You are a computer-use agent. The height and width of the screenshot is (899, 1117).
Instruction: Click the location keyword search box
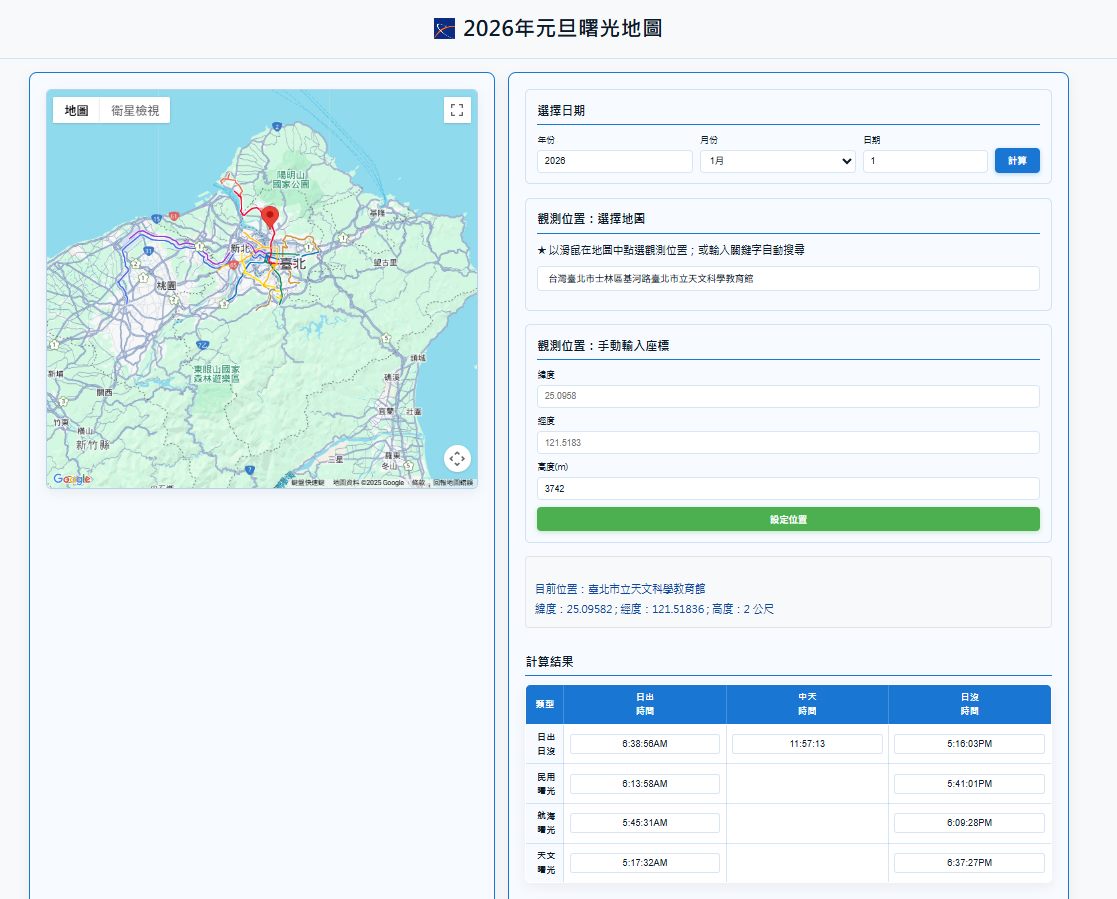coord(788,278)
